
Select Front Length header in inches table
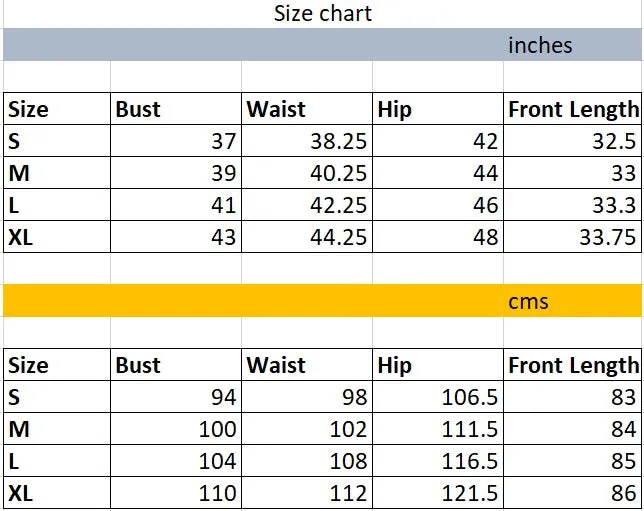[x=573, y=109]
